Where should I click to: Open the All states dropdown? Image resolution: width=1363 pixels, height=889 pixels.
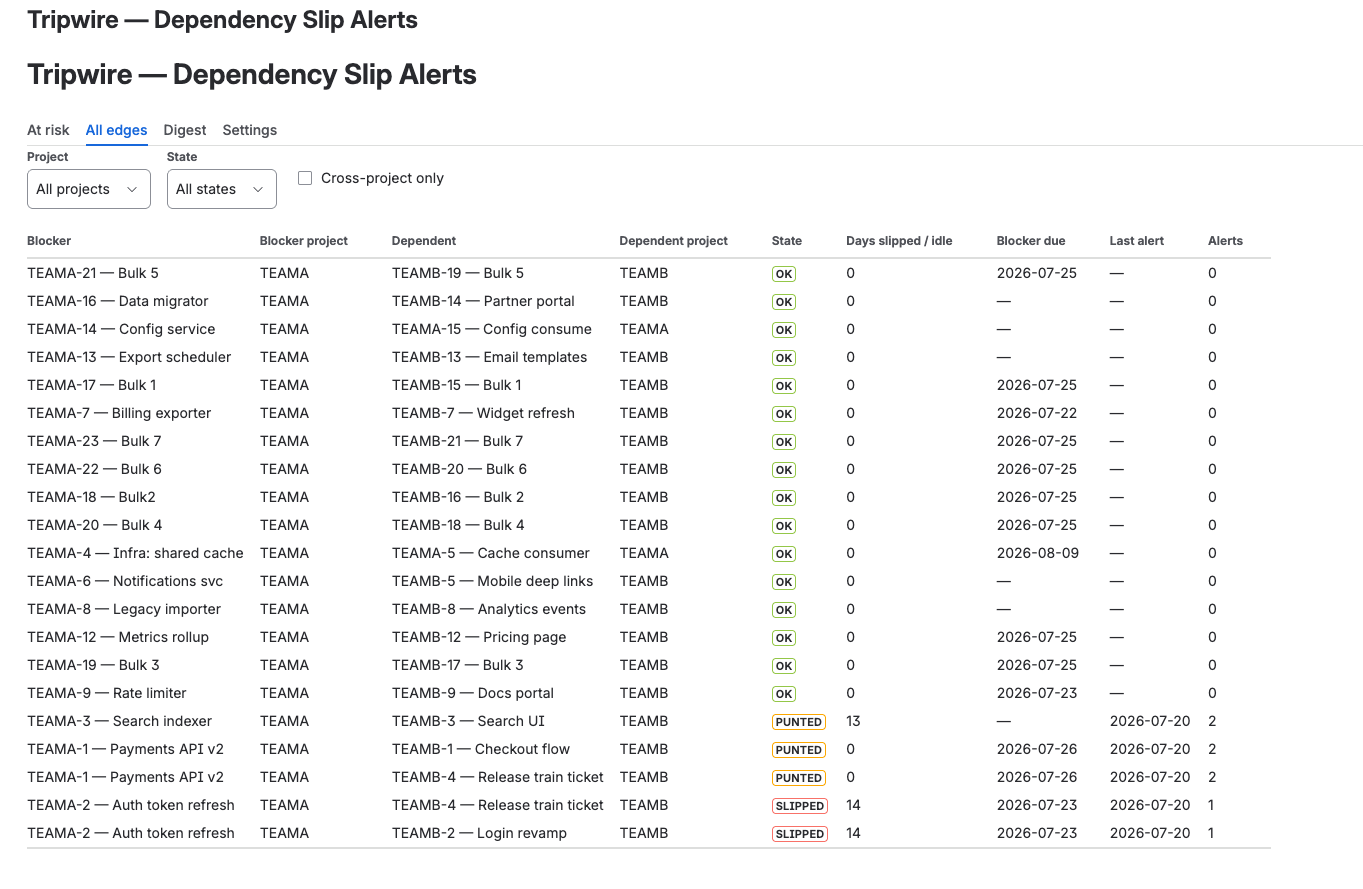click(x=222, y=189)
